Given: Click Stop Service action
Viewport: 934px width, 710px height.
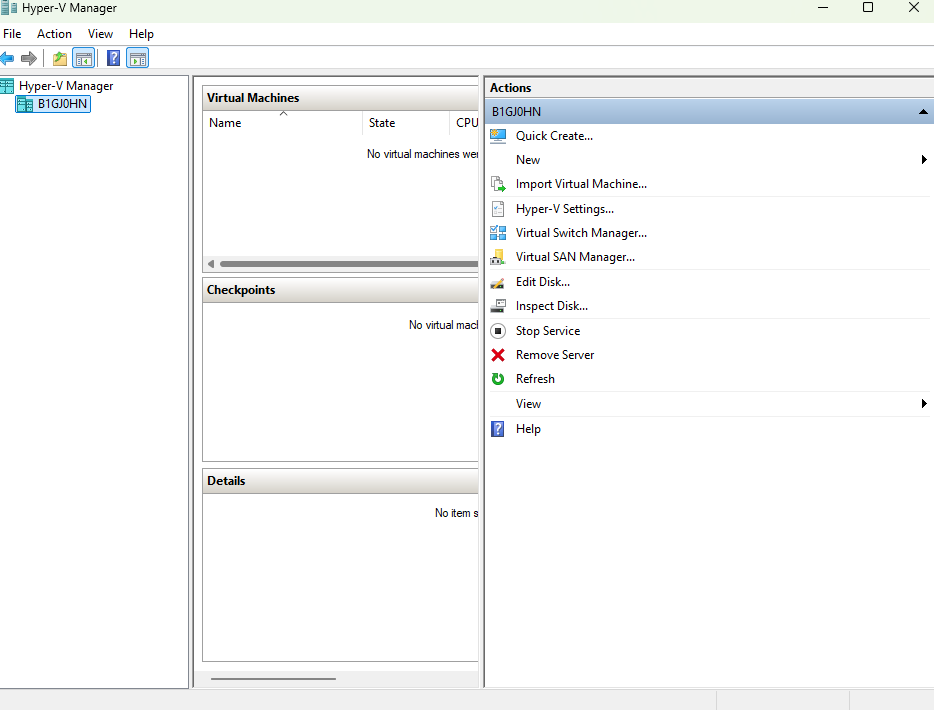Looking at the screenshot, I should coord(547,331).
